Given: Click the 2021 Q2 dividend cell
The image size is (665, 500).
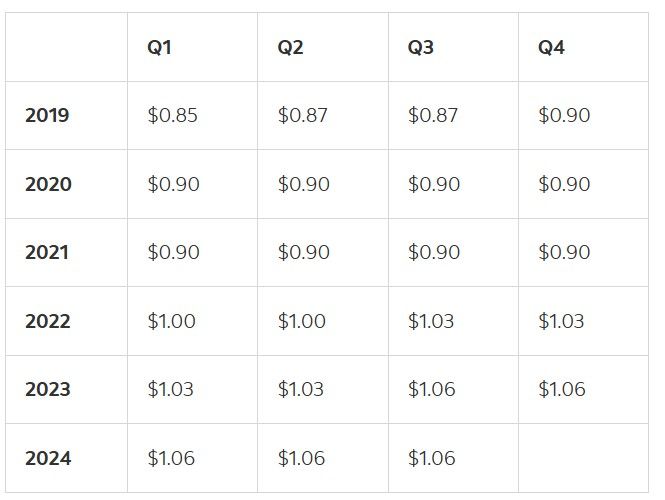Looking at the screenshot, I should pos(303,252).
